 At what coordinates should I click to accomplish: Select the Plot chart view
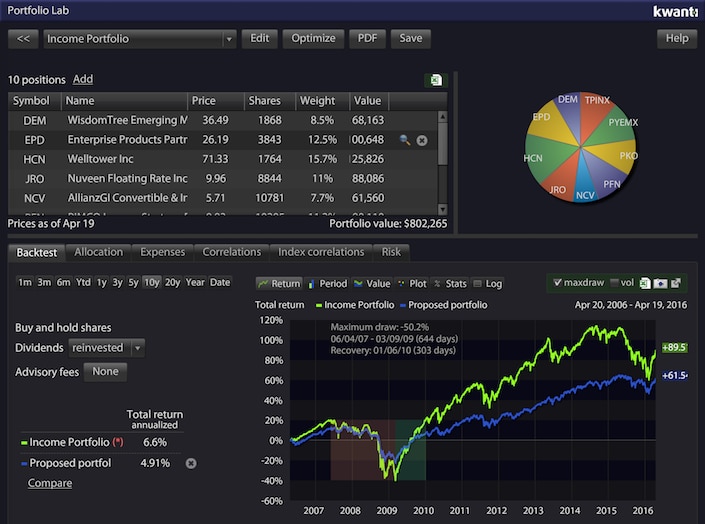point(412,284)
